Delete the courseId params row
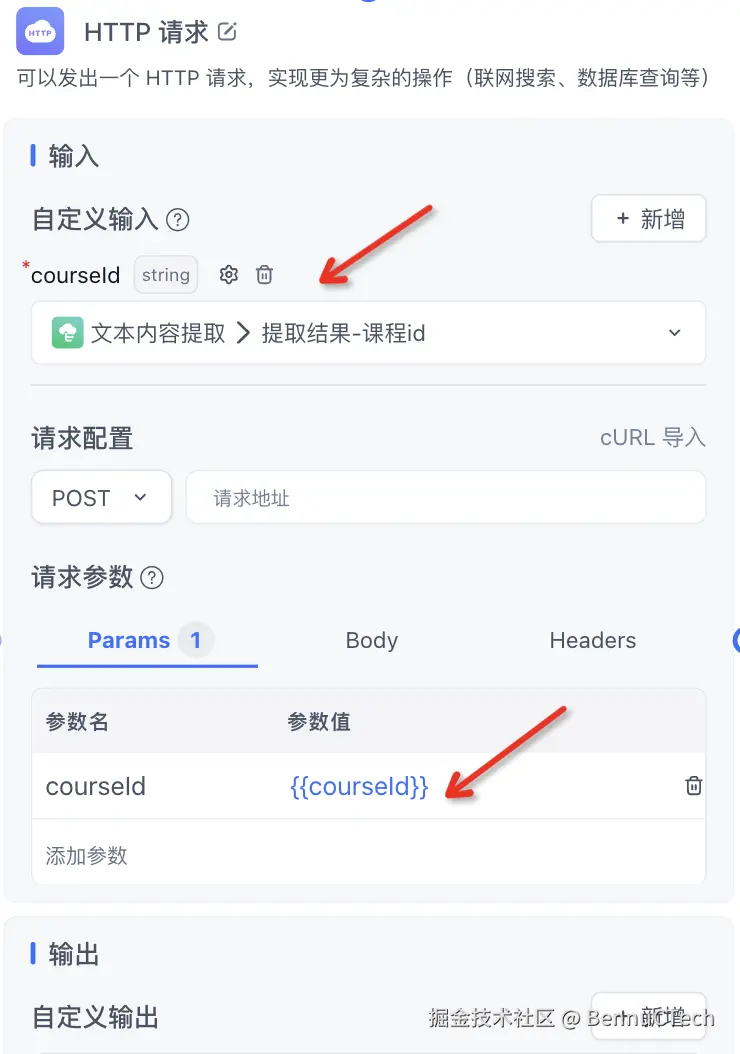 click(694, 786)
